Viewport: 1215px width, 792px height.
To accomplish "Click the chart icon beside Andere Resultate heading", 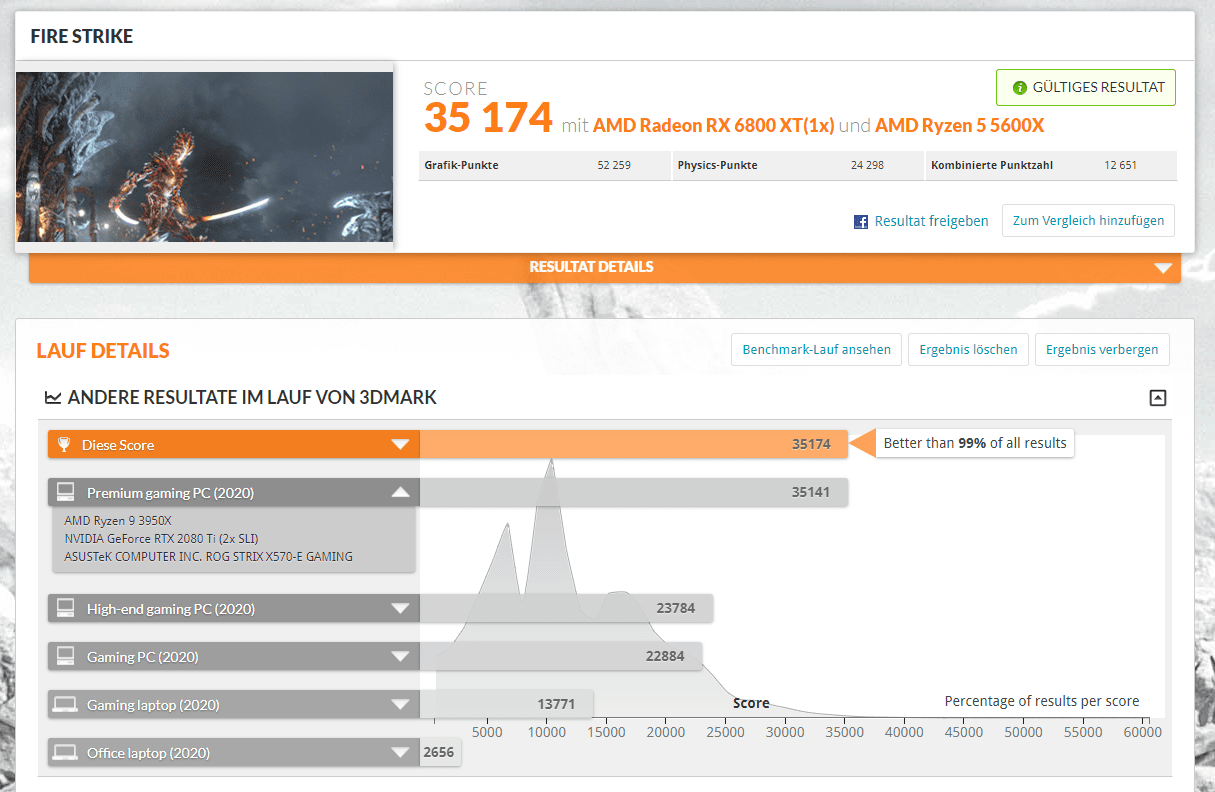I will 53,398.
